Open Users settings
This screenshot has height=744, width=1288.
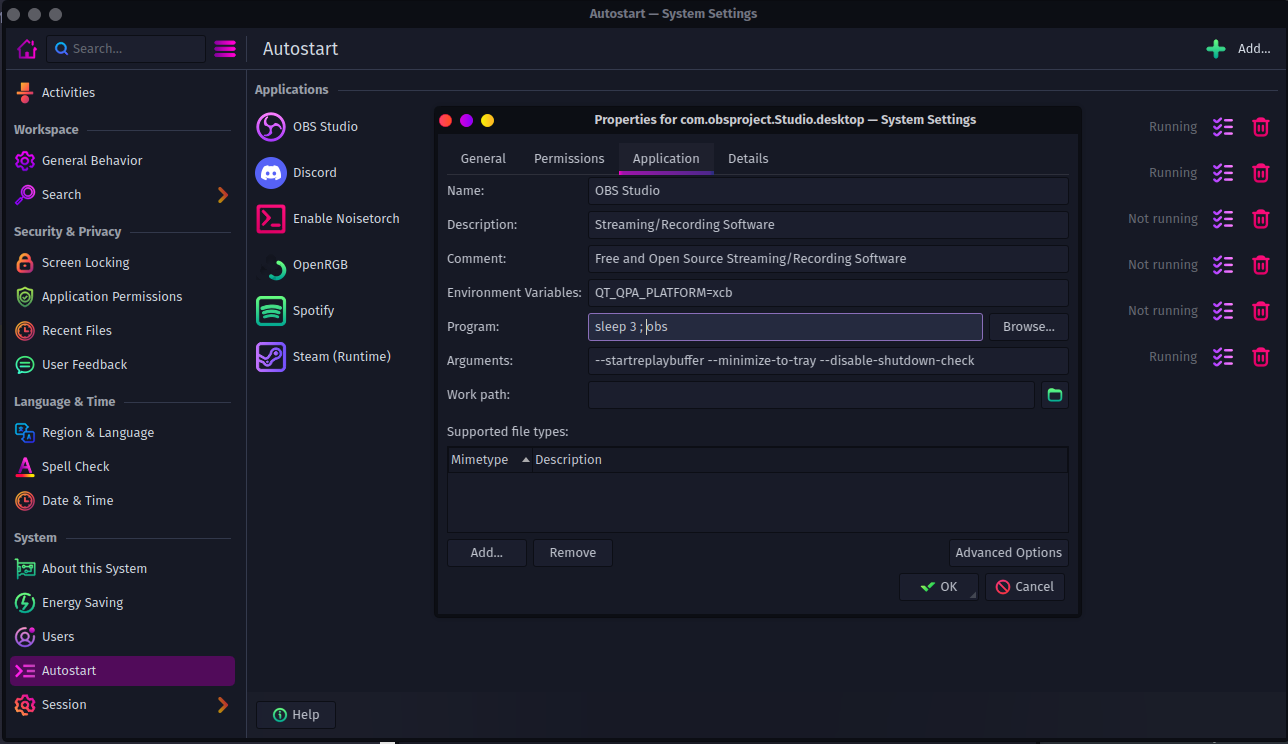coord(122,637)
